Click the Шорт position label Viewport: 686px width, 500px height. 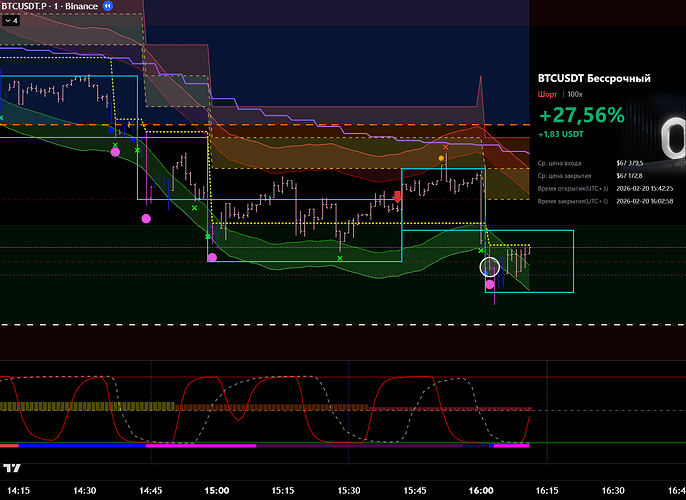(546, 93)
